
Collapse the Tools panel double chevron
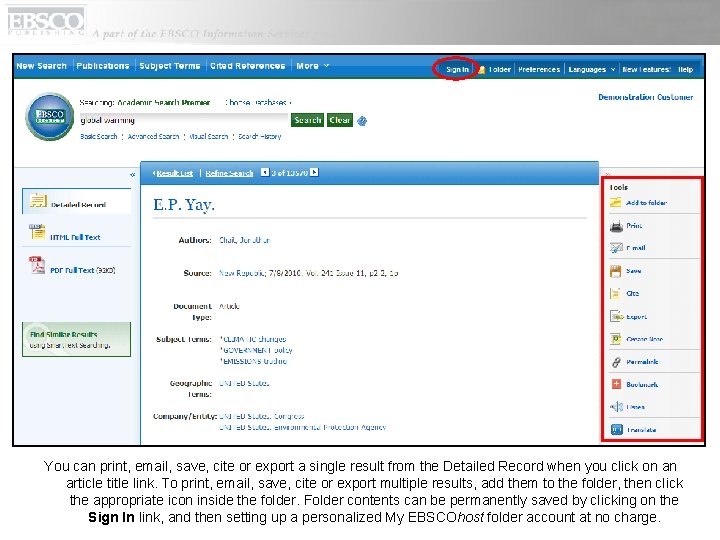tap(607, 174)
